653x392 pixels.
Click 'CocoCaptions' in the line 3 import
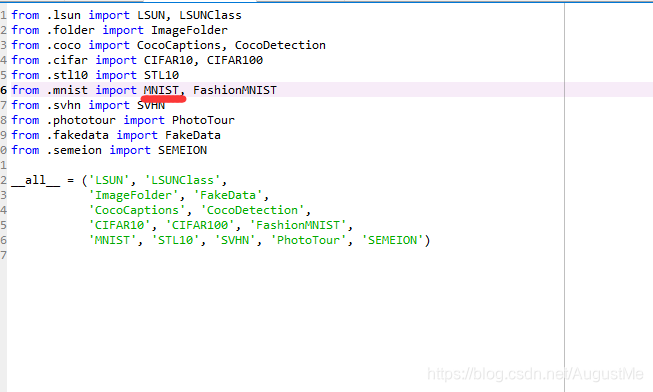point(179,45)
